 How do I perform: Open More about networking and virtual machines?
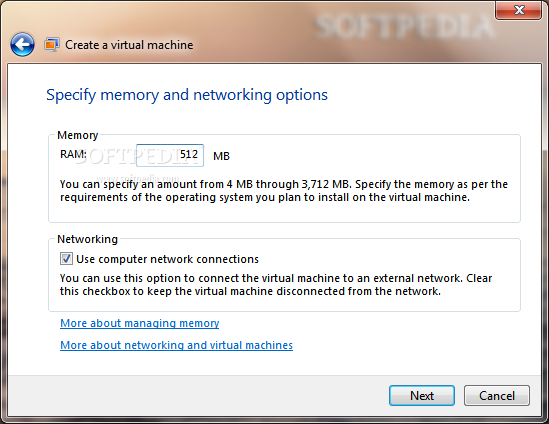click(176, 345)
